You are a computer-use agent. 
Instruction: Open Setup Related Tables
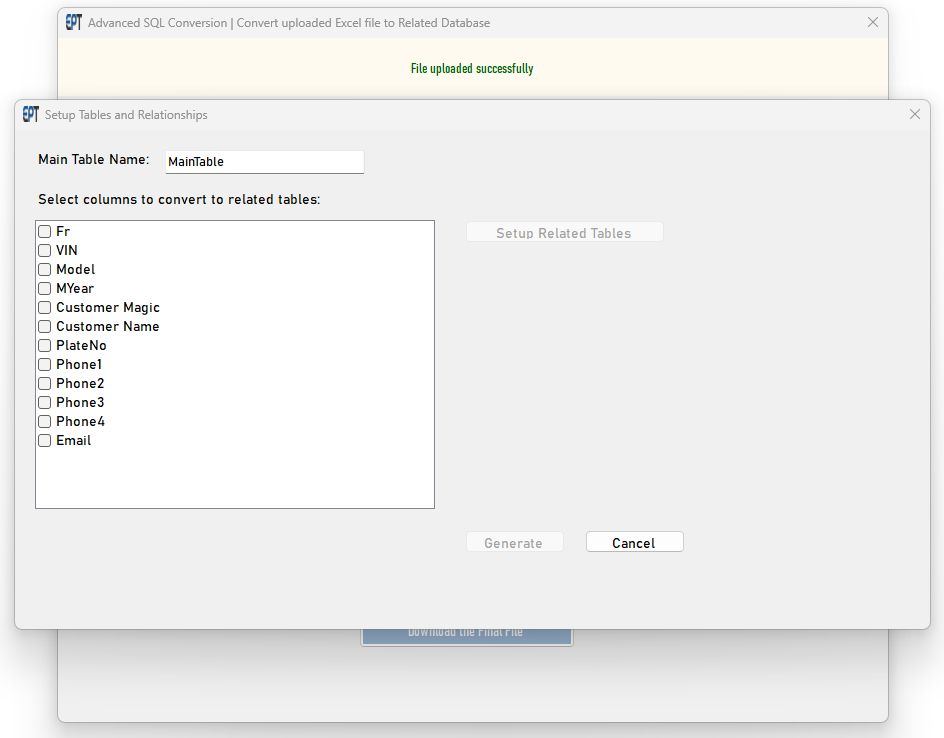(564, 233)
